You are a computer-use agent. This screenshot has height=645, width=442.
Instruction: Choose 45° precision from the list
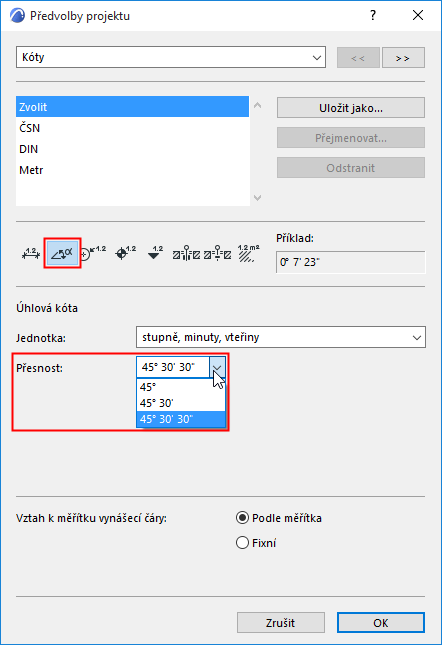click(x=181, y=387)
